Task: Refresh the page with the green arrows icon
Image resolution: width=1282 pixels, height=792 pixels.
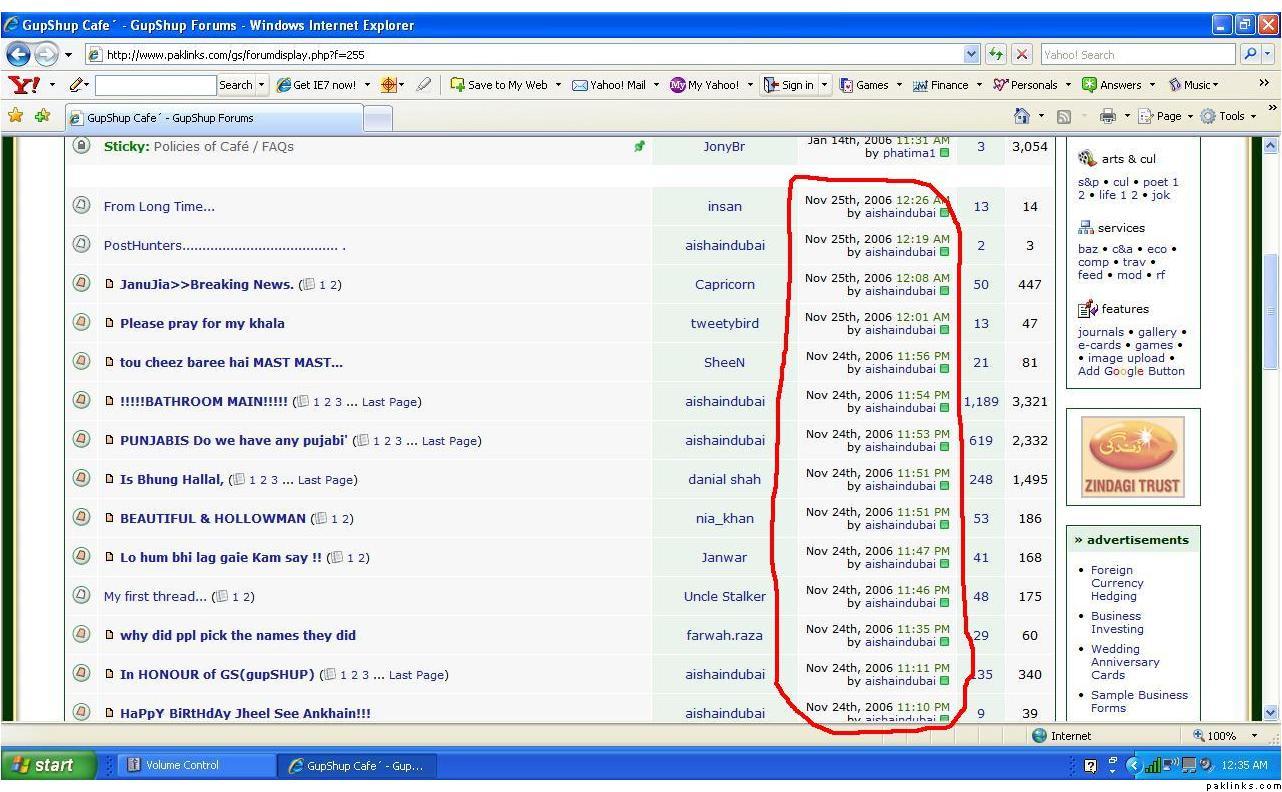Action: pyautogui.click(x=997, y=54)
